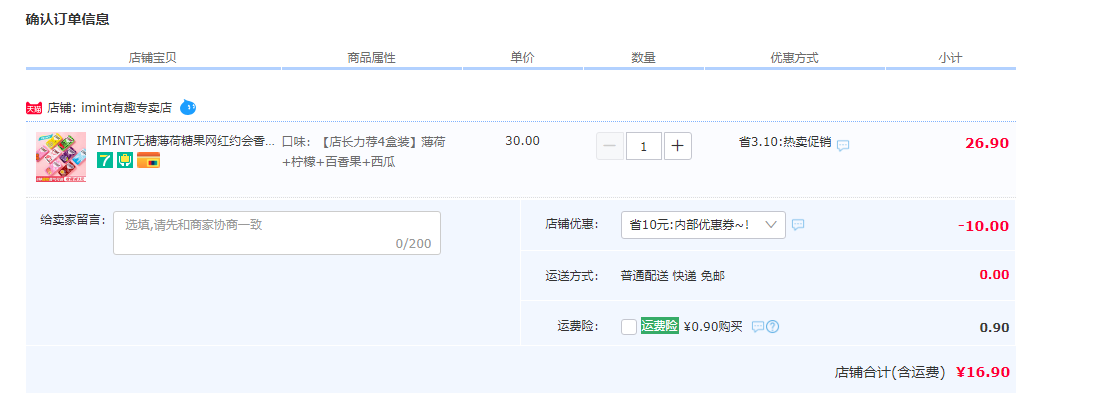The height and width of the screenshot is (393, 1112).
Task: Click the 省3.10:热卖促销 promotion text
Action: point(785,141)
